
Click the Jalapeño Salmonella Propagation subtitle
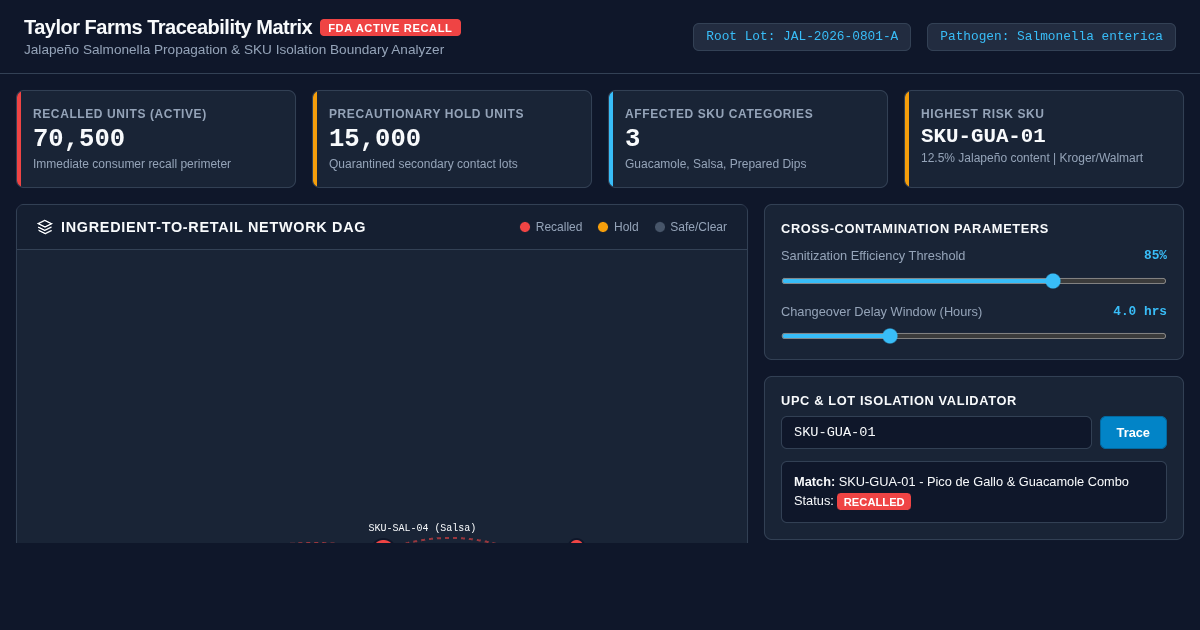coord(234,50)
